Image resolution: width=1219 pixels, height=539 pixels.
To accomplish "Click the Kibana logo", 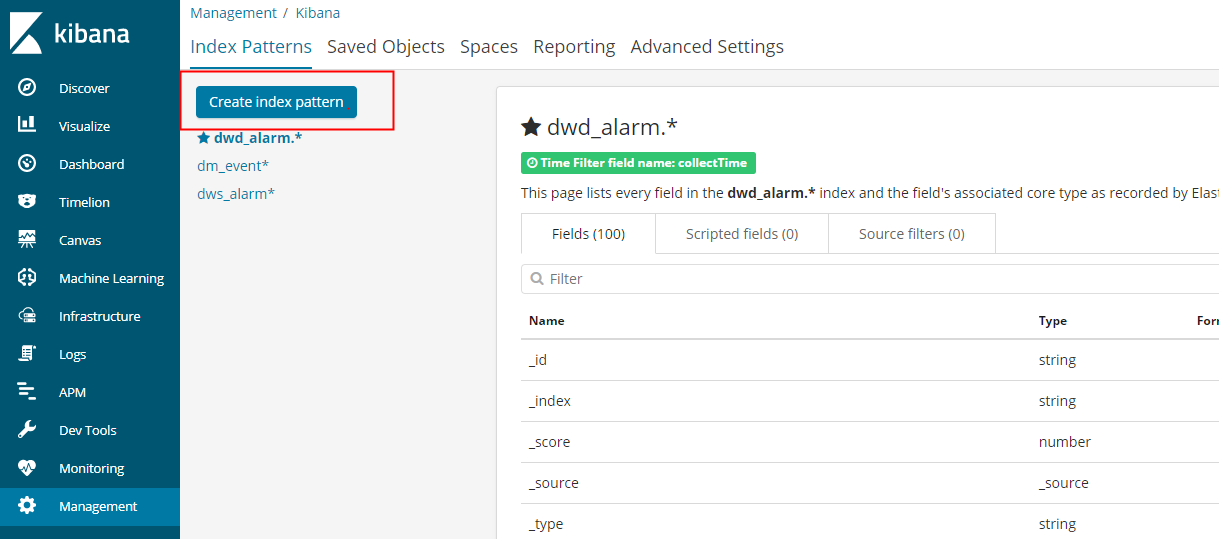I will (x=70, y=33).
